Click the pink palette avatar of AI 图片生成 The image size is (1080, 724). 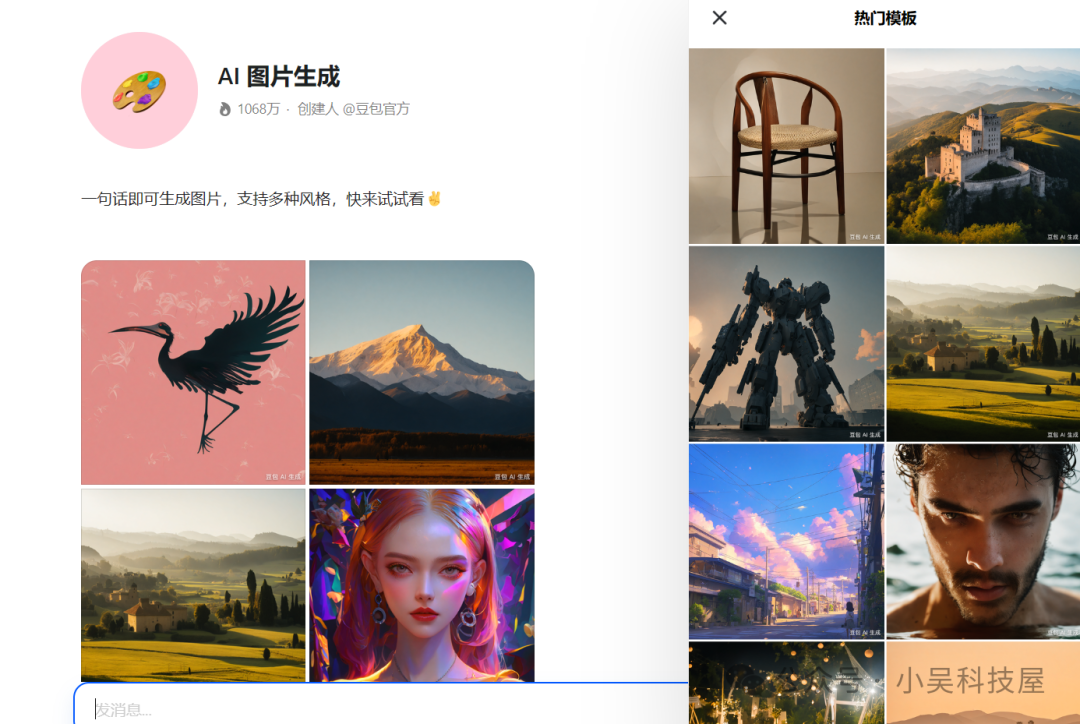139,91
